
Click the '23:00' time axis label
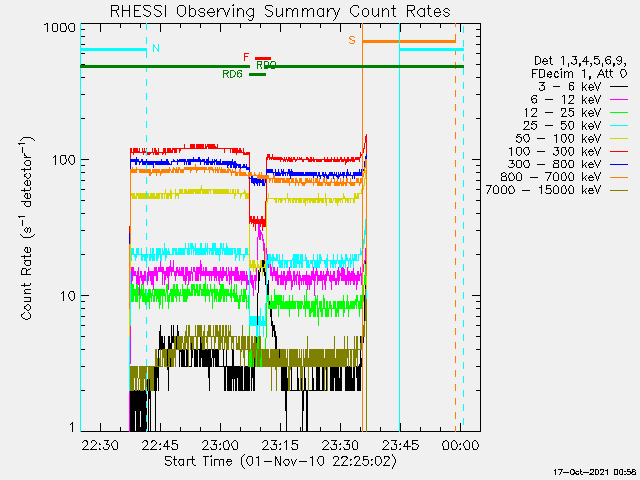pyautogui.click(x=220, y=444)
